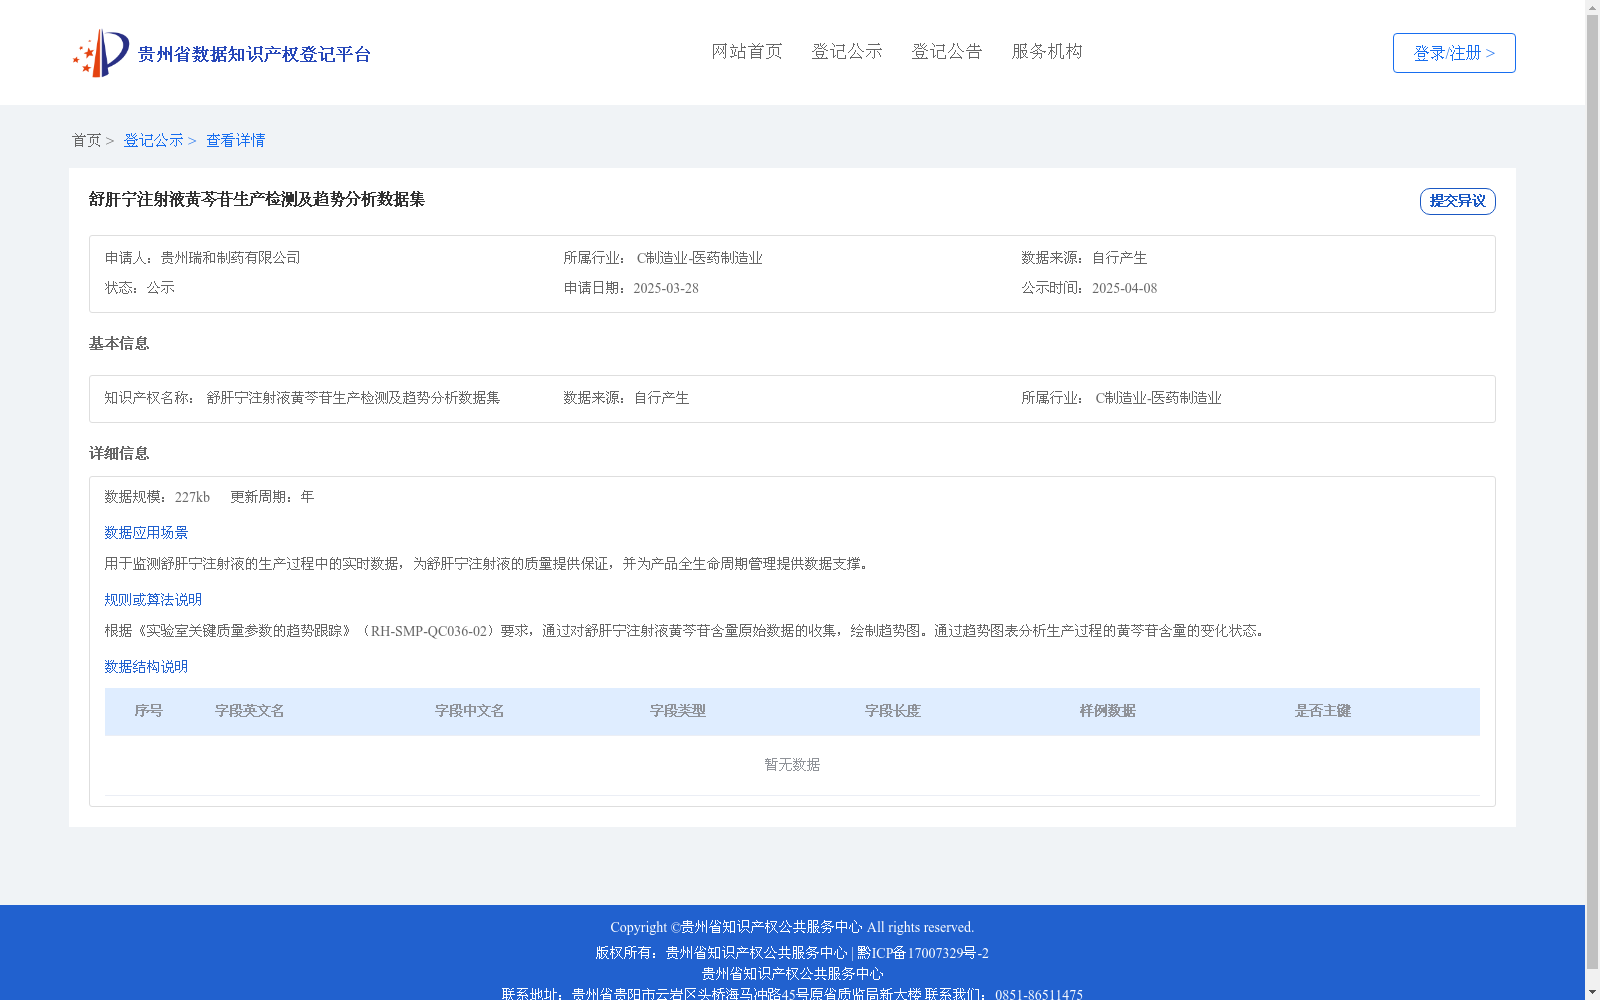Click the 基本信息 section heading
The width and height of the screenshot is (1600, 1000).
119,343
